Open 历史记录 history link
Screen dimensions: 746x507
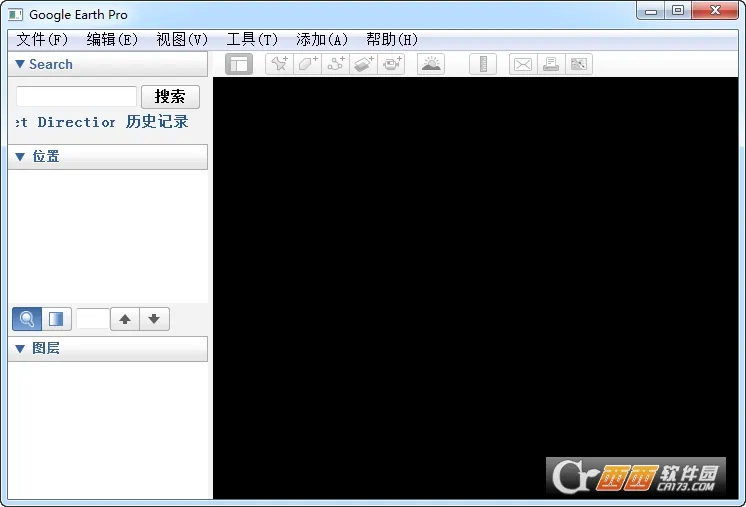click(157, 122)
